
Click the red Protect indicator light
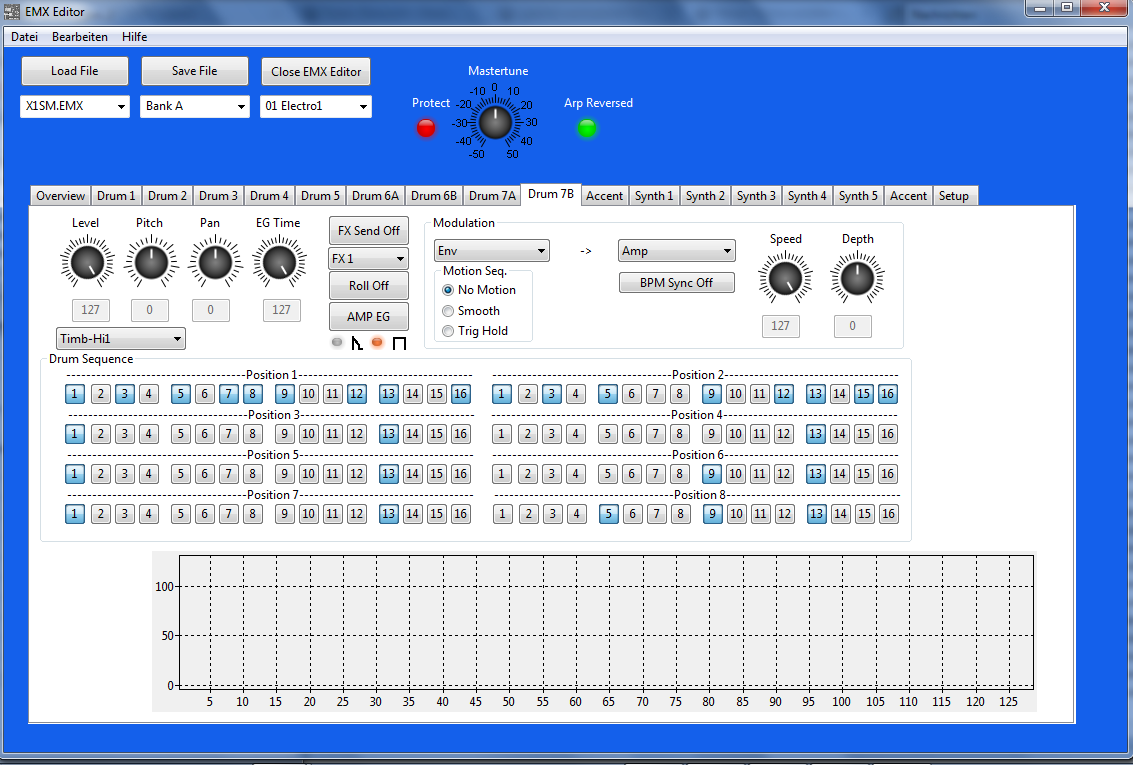426,129
